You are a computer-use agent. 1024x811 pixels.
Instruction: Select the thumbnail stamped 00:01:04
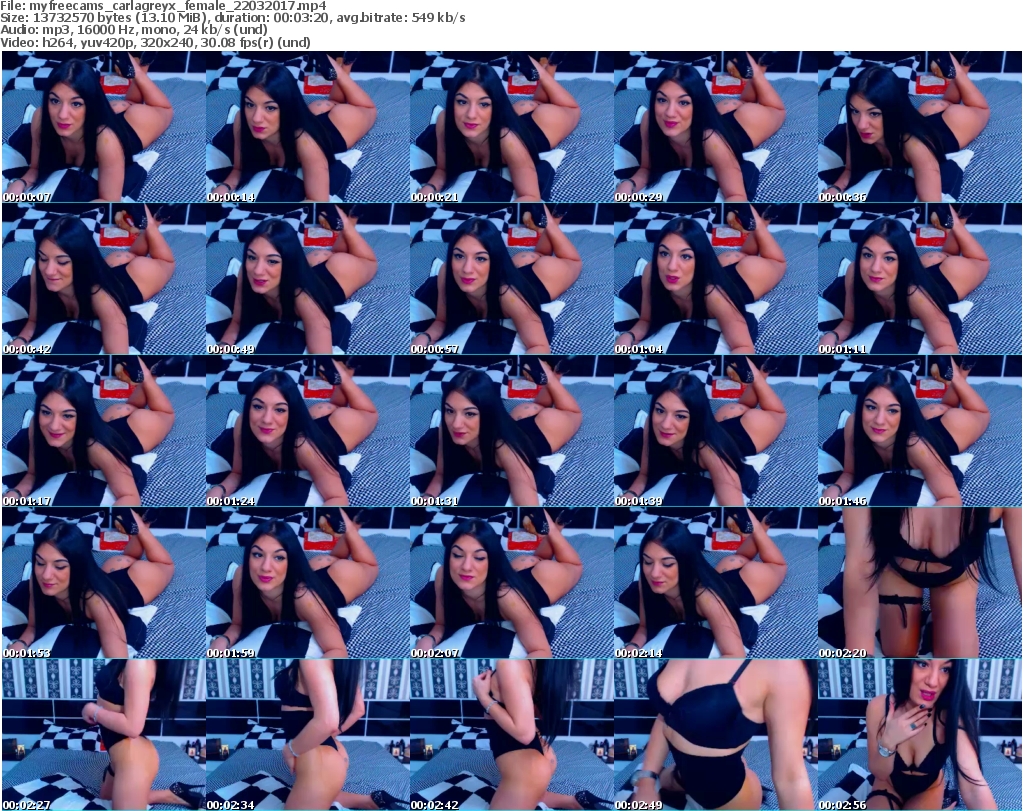[x=715, y=279]
